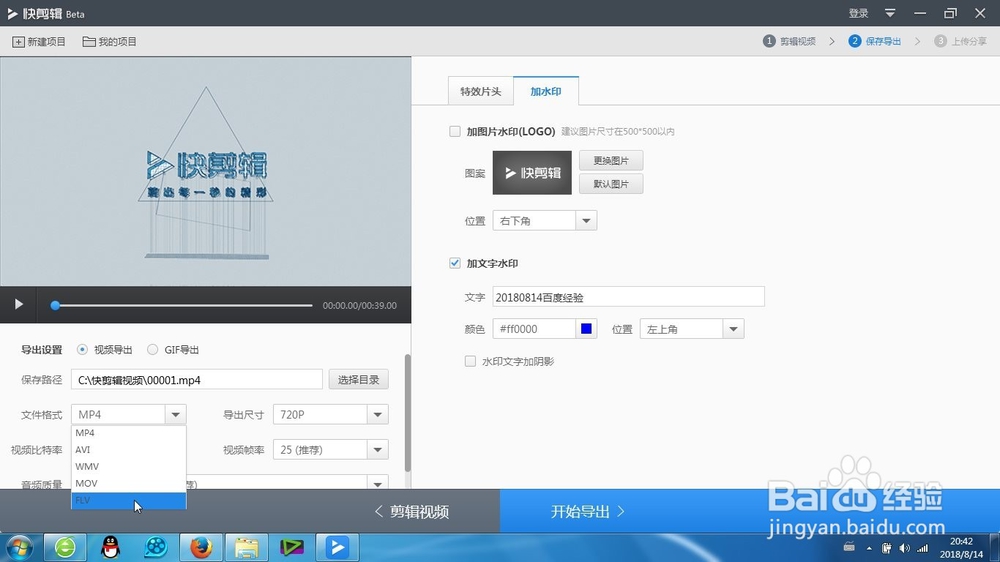
Task: Click the network signal tray icon
Action: (x=922, y=548)
